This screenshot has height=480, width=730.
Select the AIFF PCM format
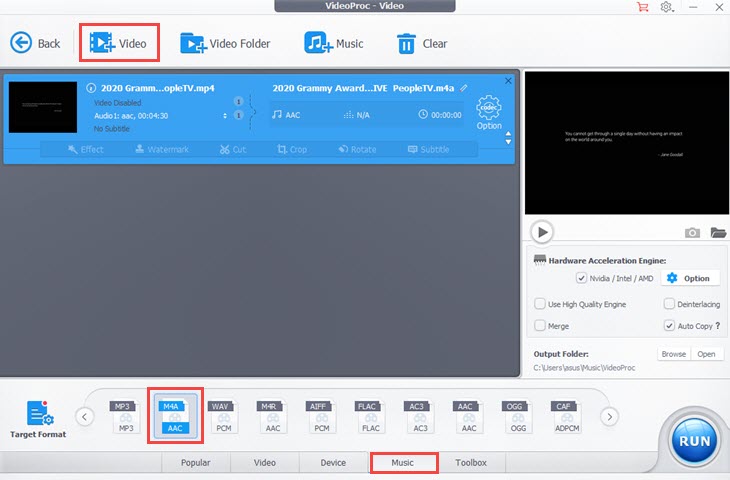[321, 417]
